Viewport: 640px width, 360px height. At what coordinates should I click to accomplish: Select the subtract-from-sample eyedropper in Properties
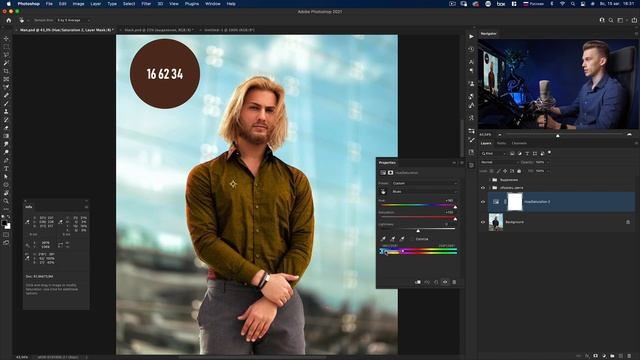(402, 239)
